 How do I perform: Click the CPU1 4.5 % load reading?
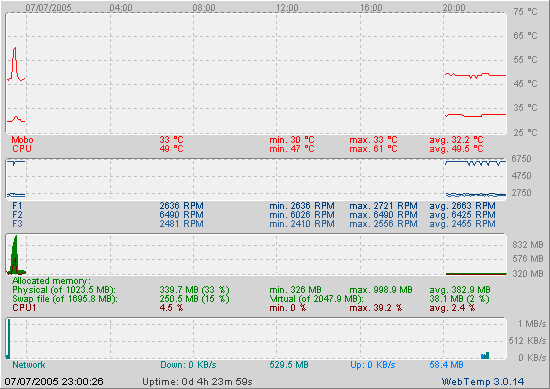point(171,308)
